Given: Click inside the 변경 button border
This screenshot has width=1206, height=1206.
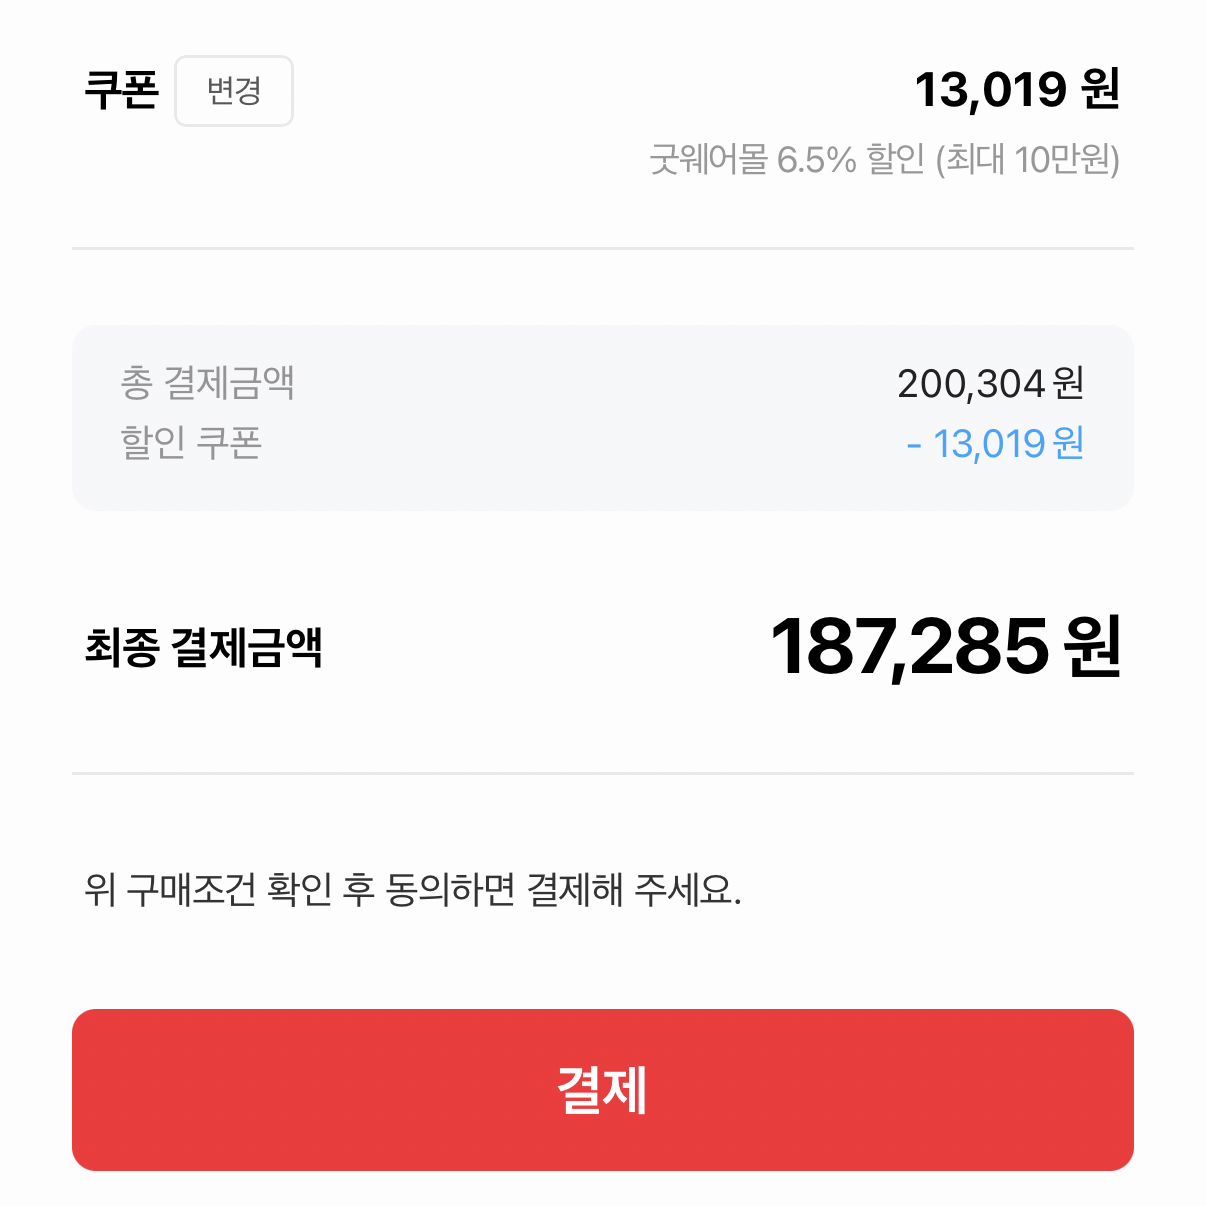Looking at the screenshot, I should click(x=233, y=91).
